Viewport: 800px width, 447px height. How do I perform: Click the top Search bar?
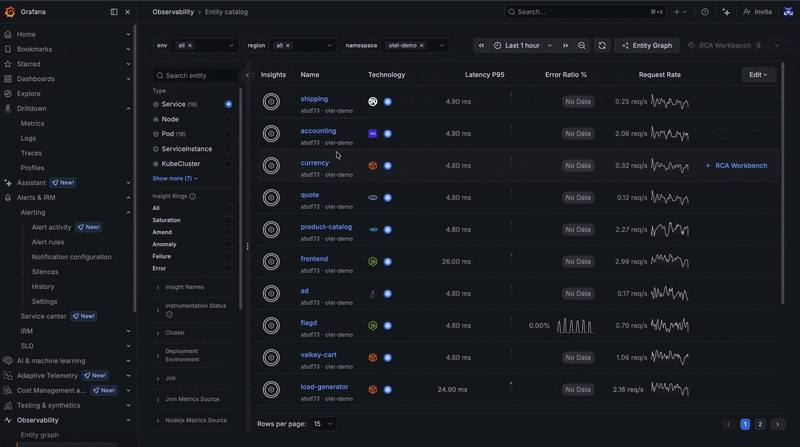coord(585,12)
